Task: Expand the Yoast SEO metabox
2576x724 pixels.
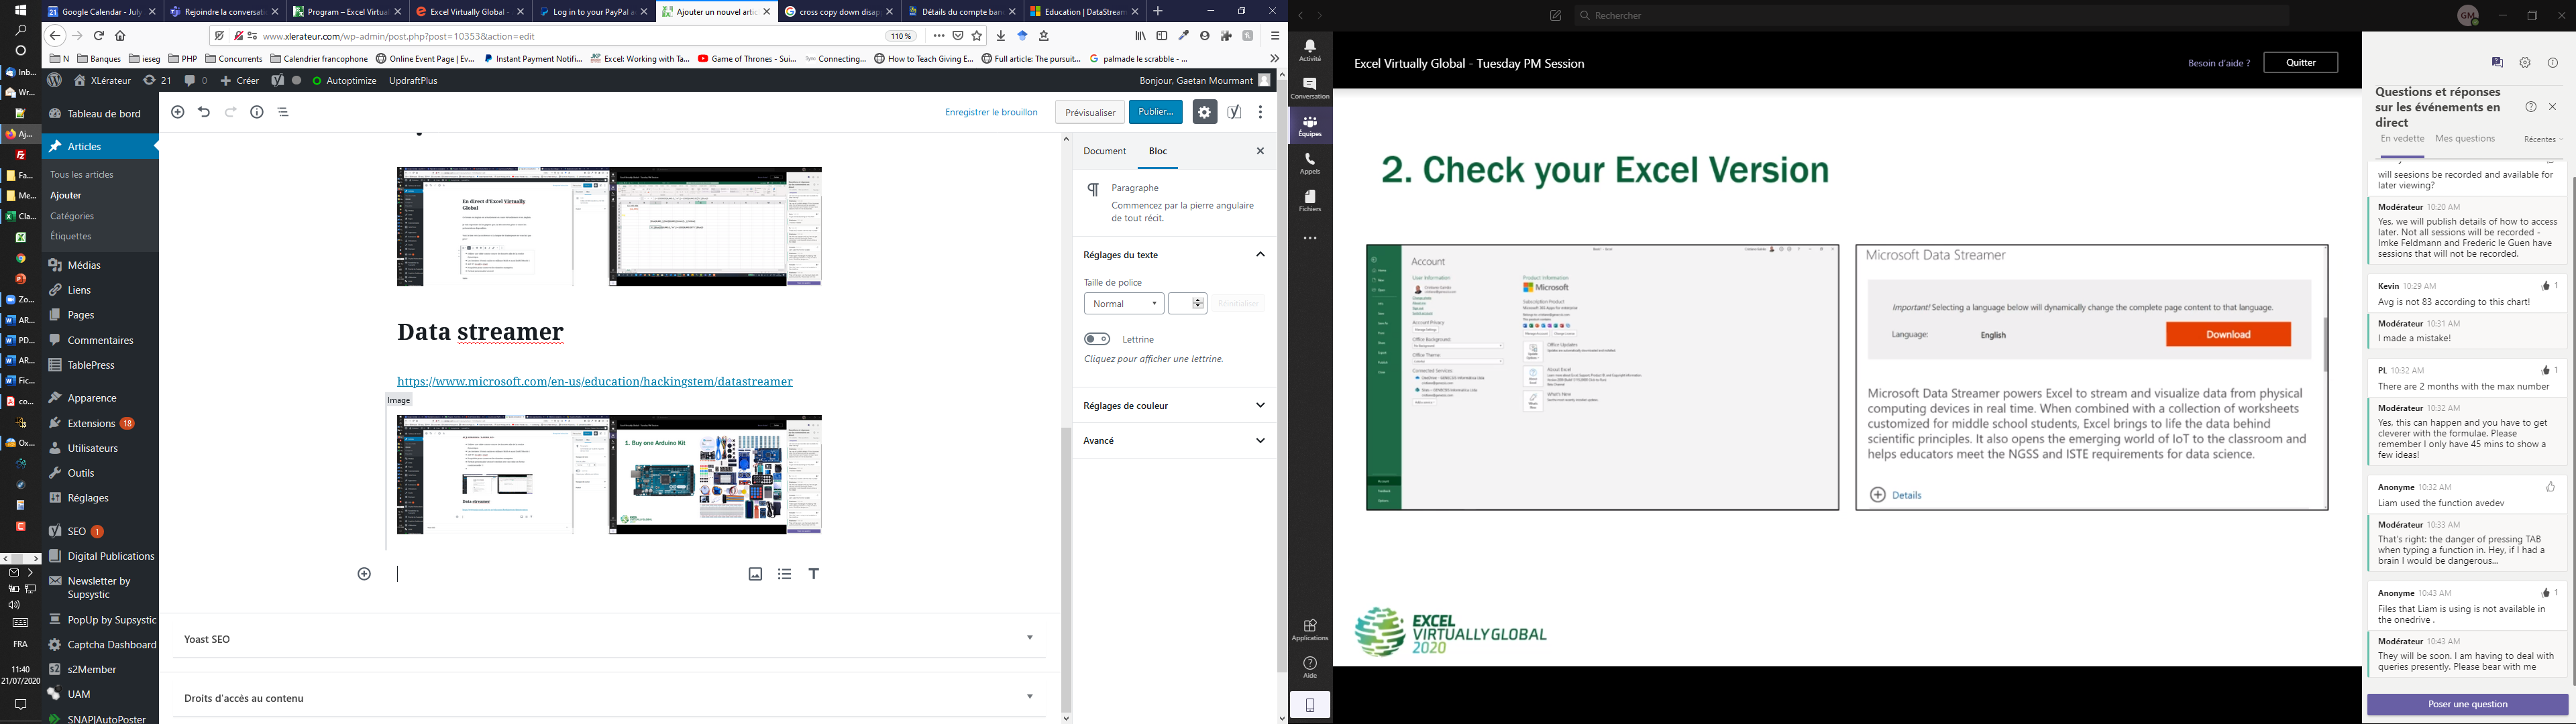Action: (1030, 638)
